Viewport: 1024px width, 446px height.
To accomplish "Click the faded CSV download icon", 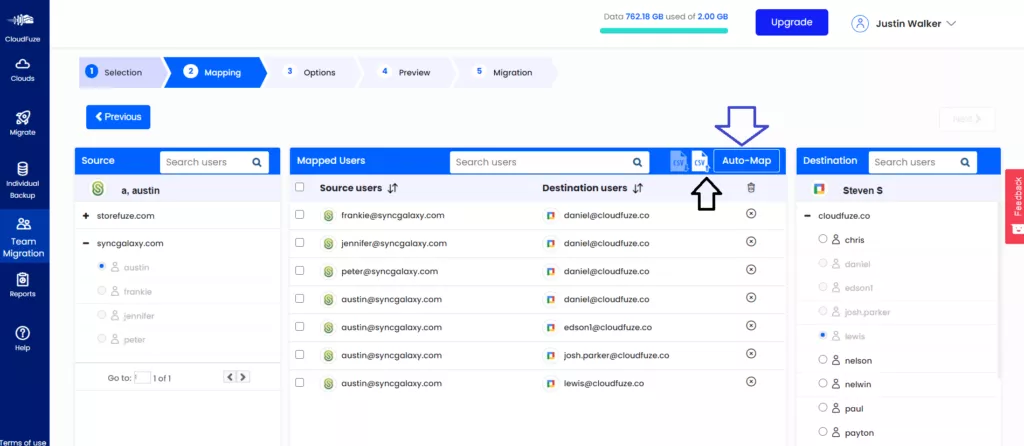I will (679, 161).
